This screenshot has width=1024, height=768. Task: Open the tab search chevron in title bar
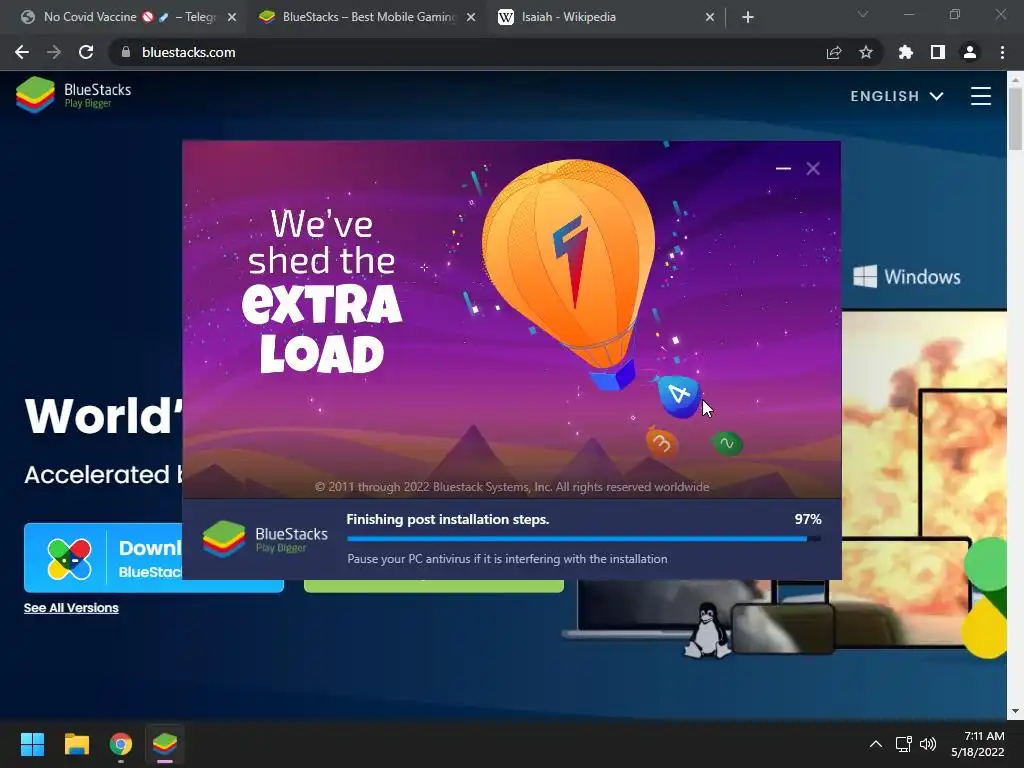863,14
